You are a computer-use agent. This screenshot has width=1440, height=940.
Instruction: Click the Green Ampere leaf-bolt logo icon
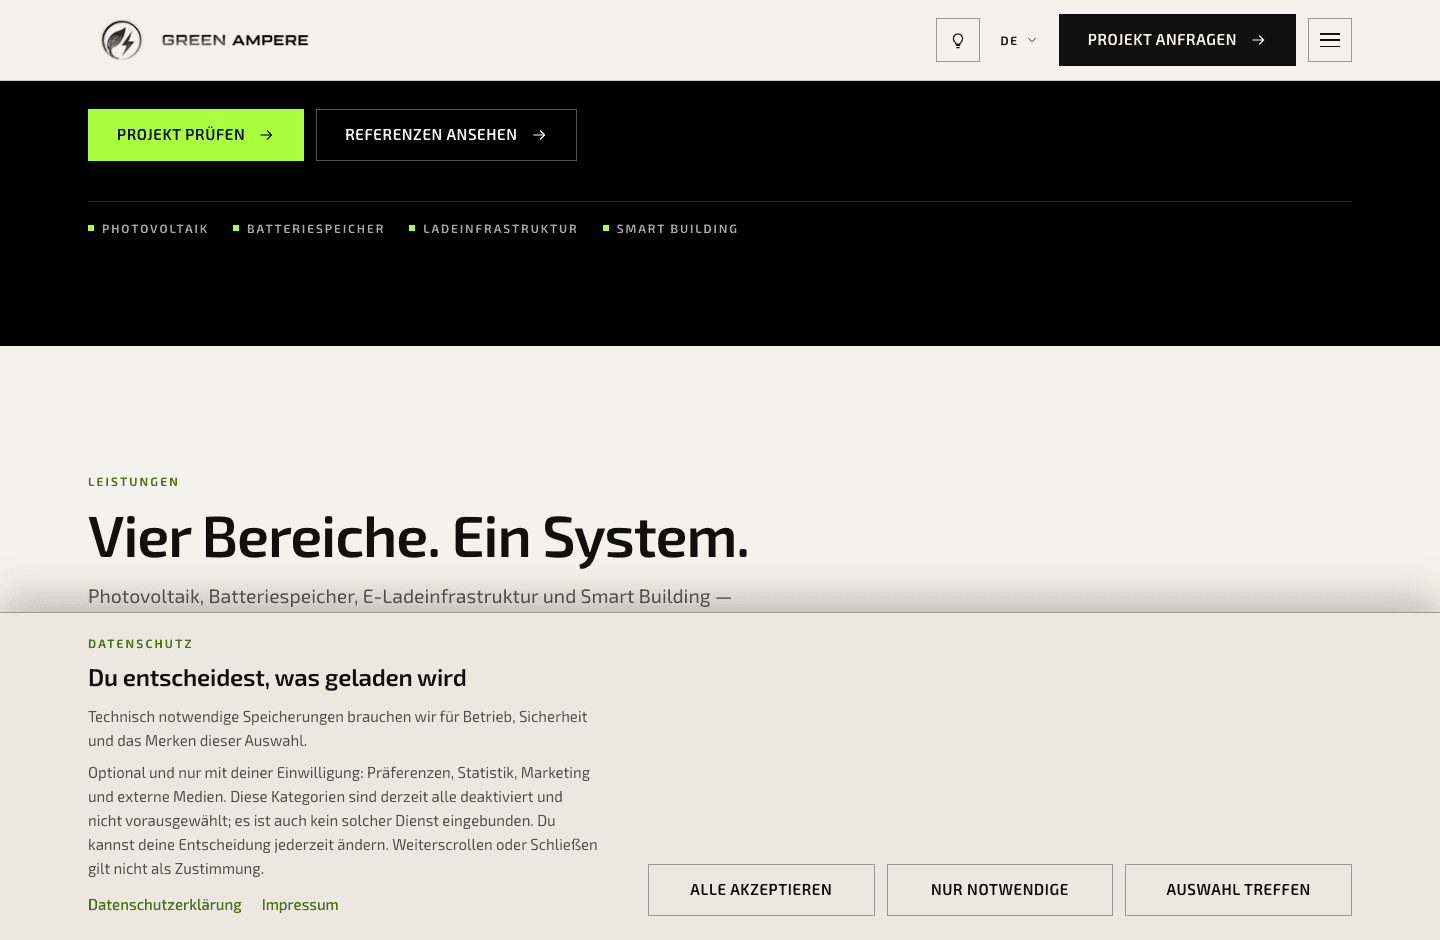point(122,40)
